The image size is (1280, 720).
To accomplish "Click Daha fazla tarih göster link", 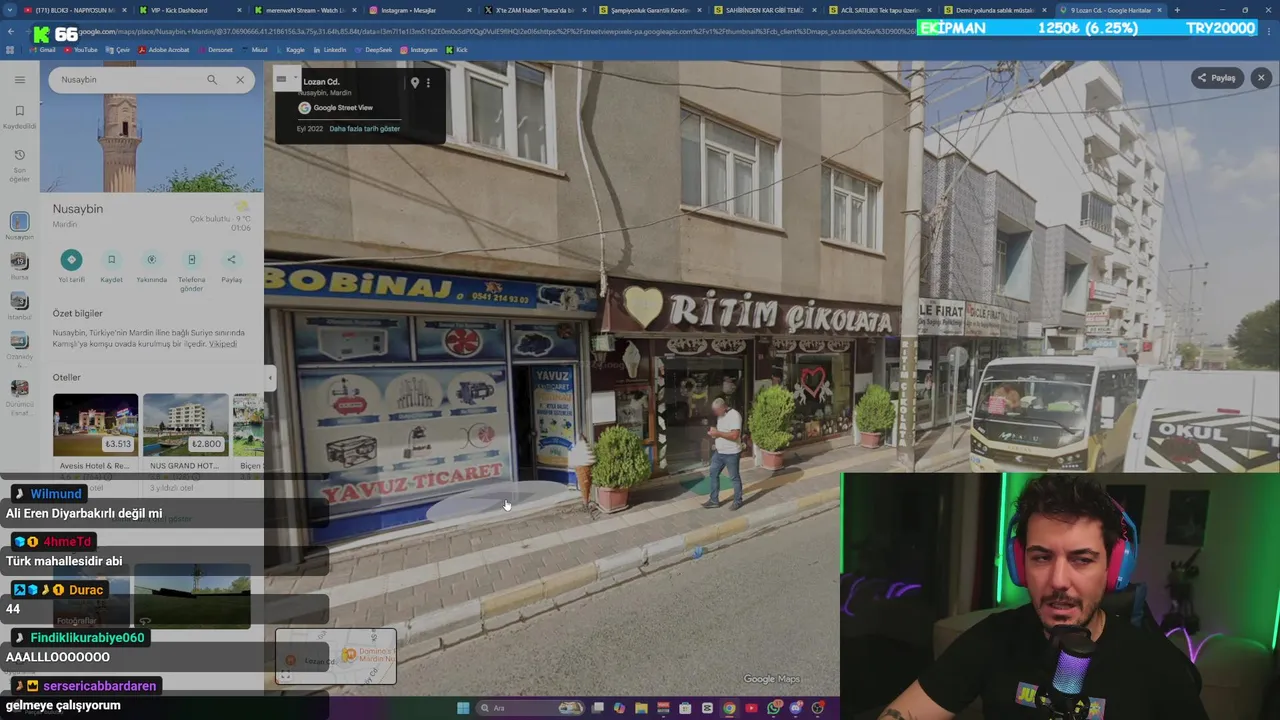I will [x=364, y=129].
